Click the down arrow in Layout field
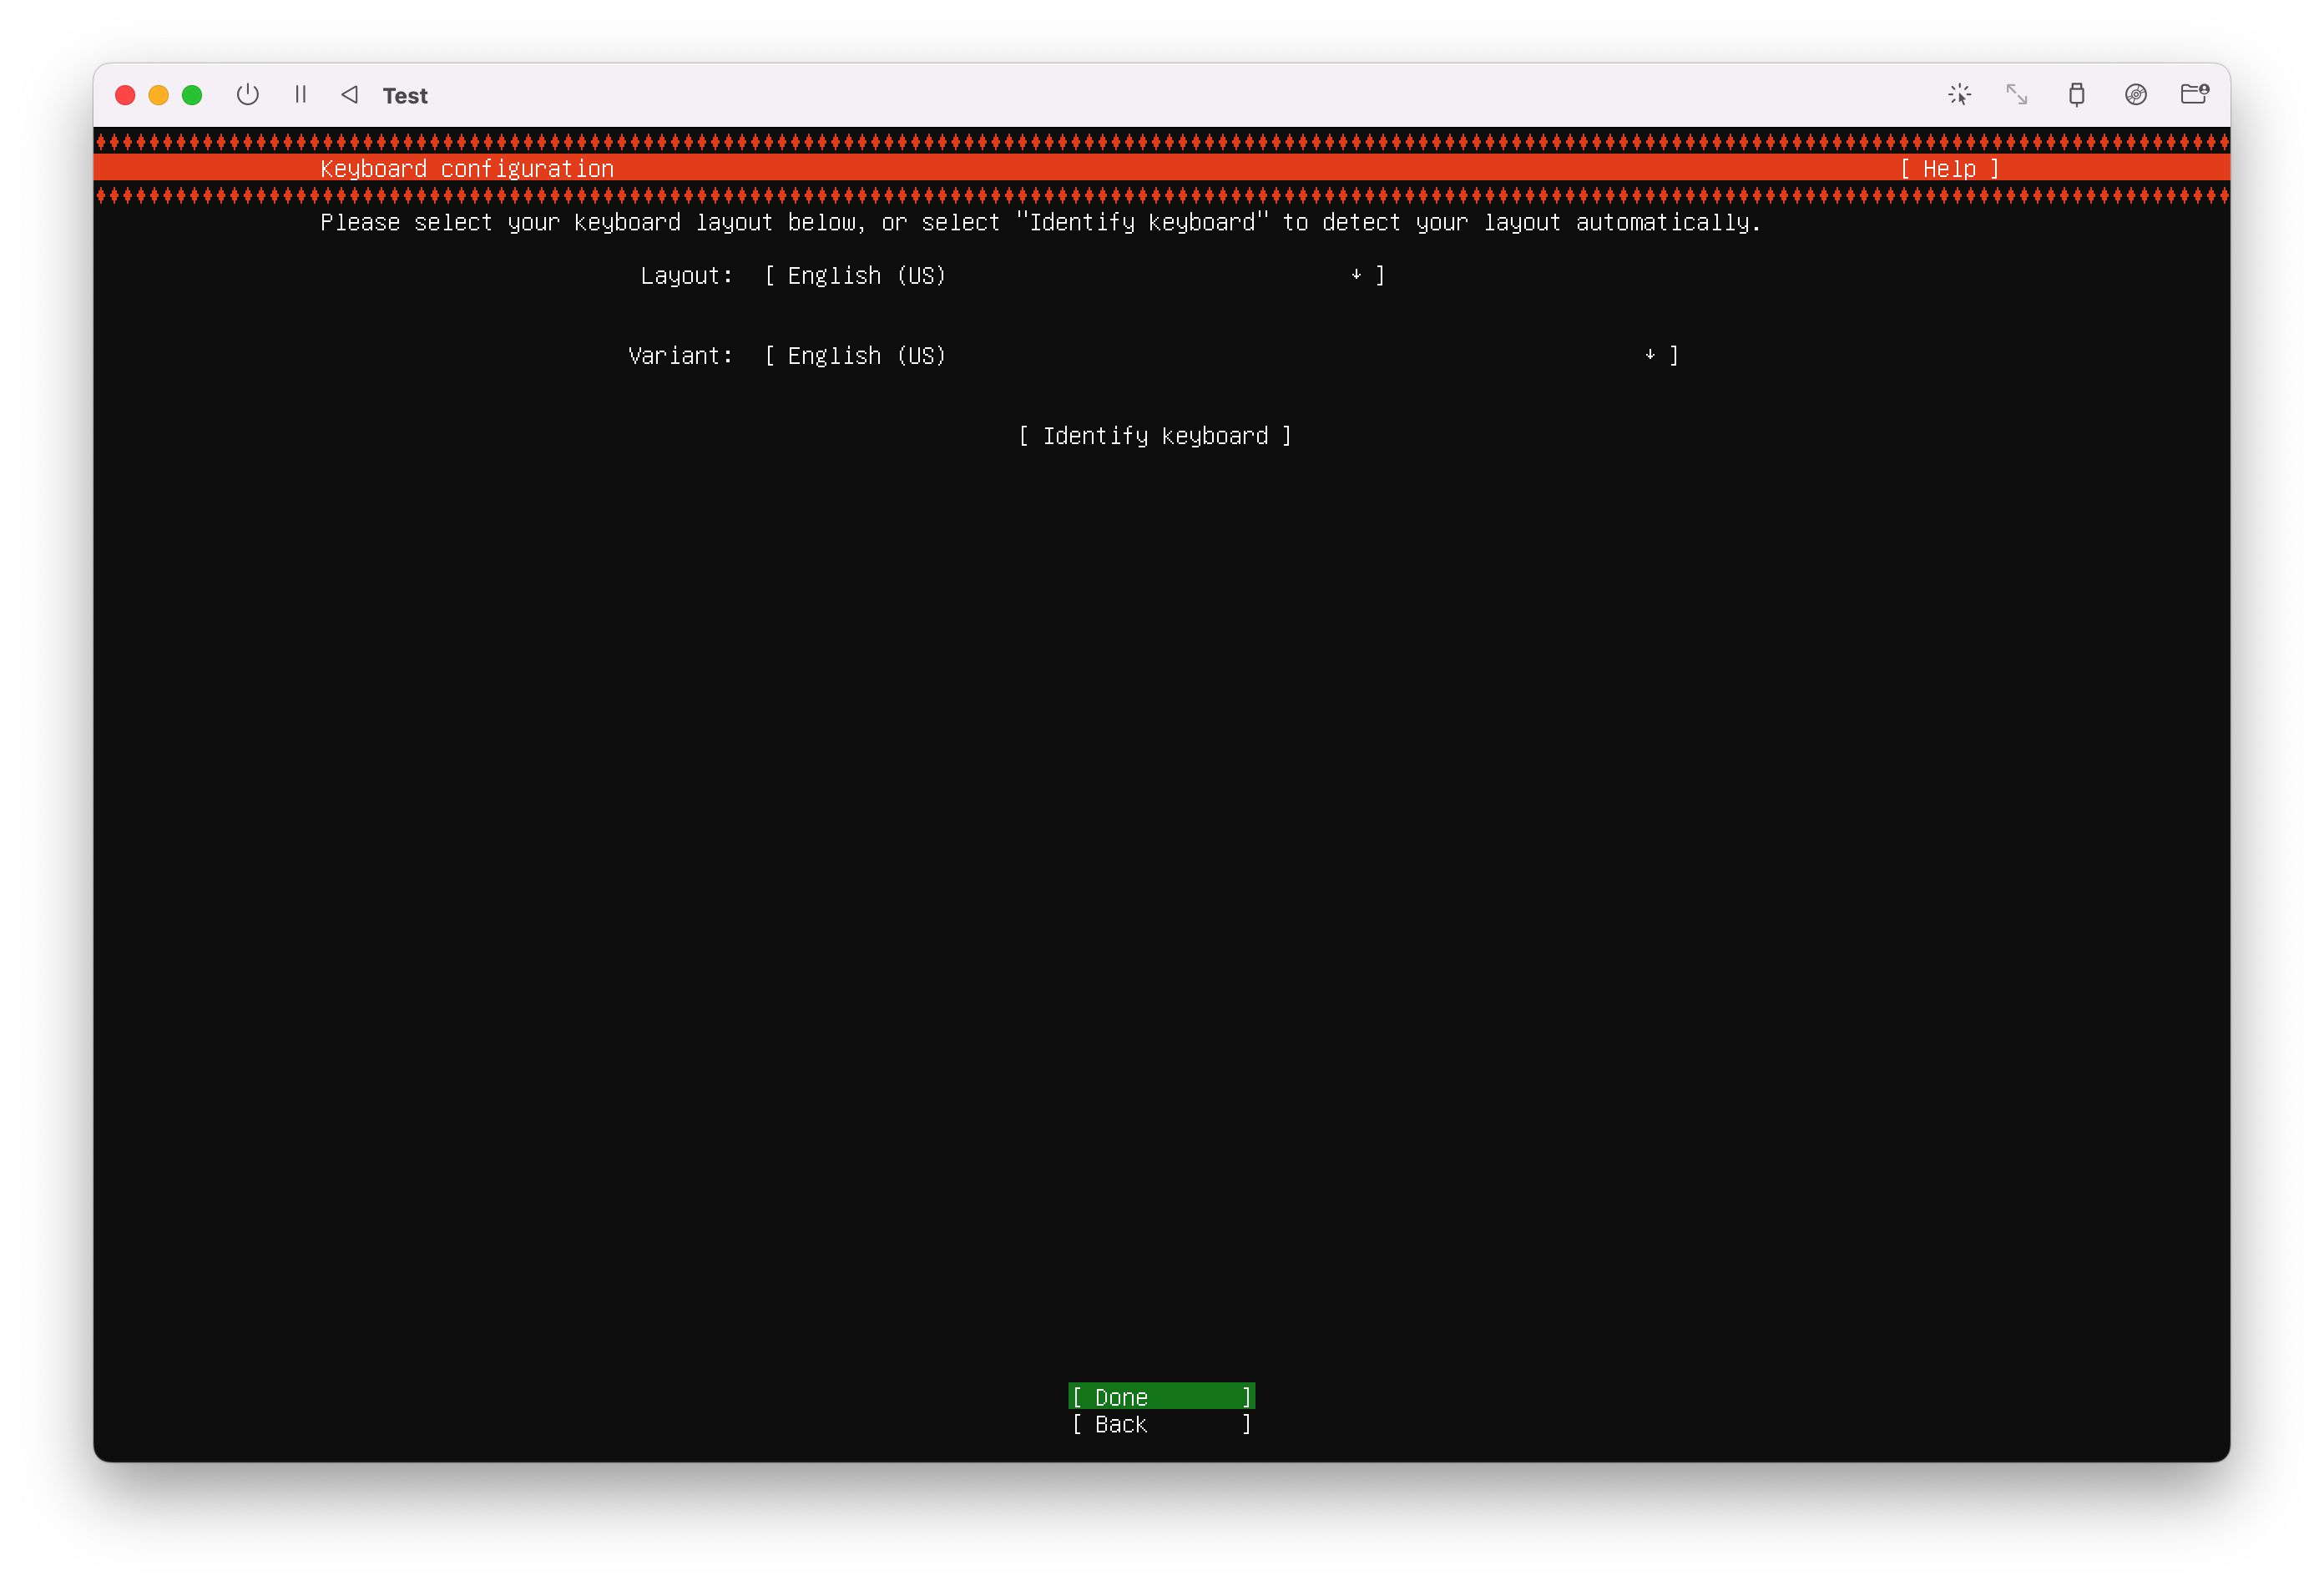Viewport: 2324px width, 1586px height. pos(1356,275)
